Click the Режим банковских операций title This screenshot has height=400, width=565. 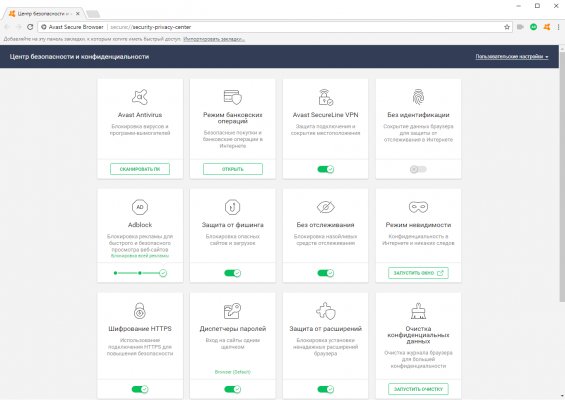232,118
